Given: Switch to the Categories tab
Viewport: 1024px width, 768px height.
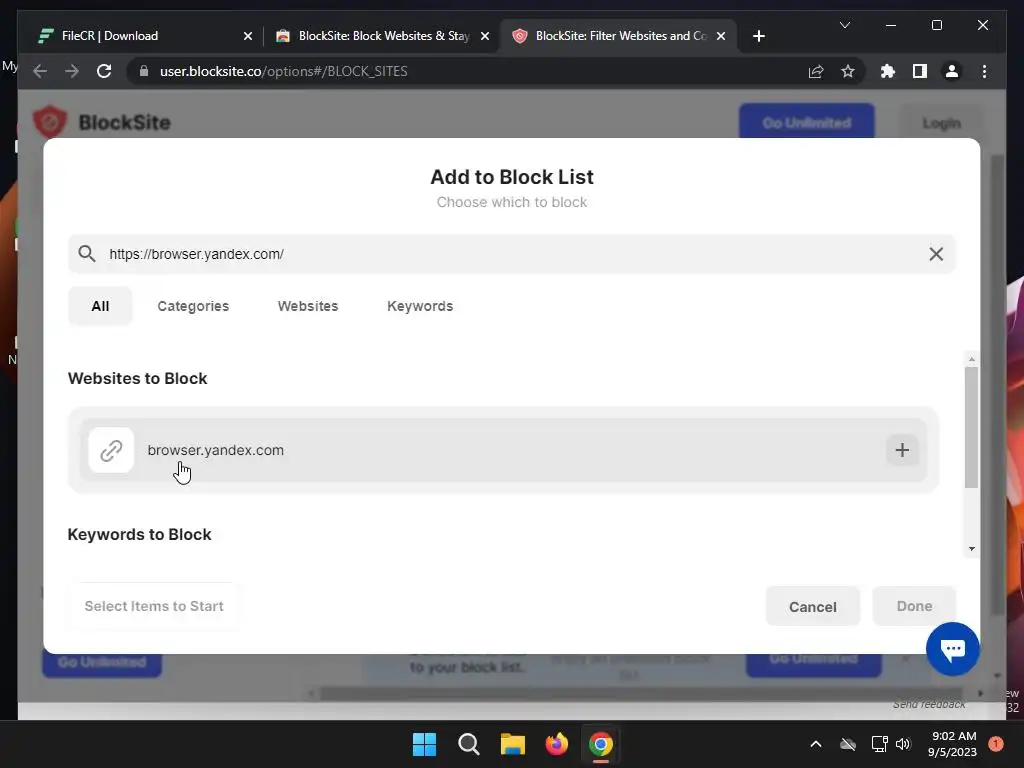Looking at the screenshot, I should (193, 306).
